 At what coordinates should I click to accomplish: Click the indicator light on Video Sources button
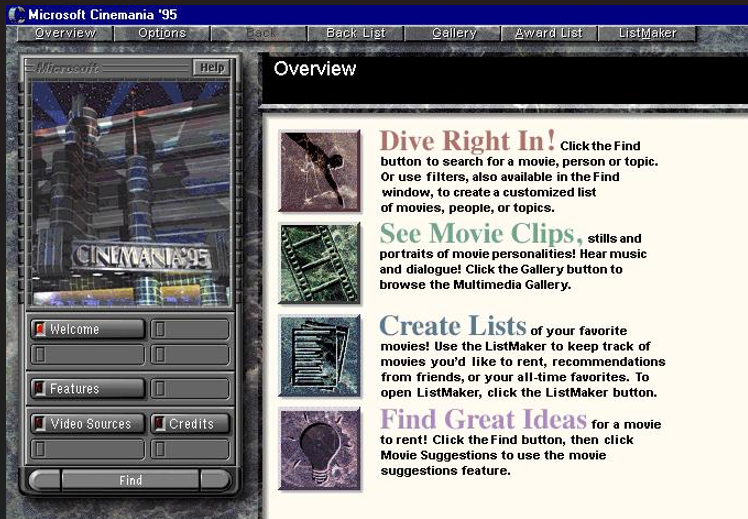click(x=41, y=424)
